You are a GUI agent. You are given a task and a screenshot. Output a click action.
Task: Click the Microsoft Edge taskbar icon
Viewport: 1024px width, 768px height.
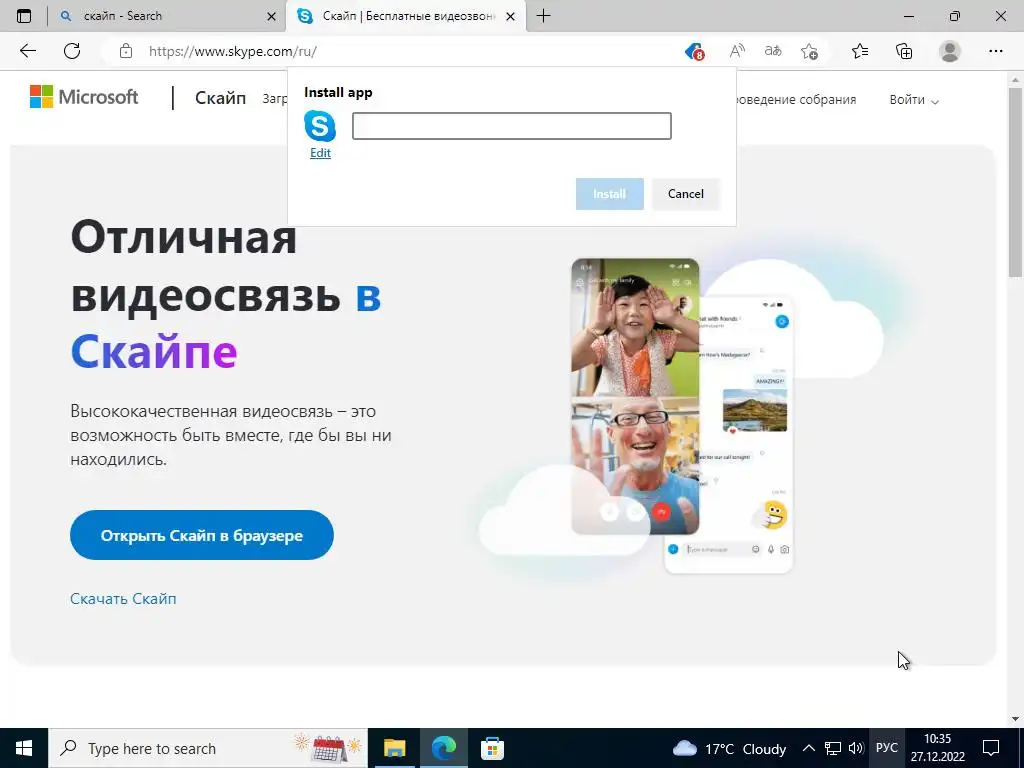pyautogui.click(x=443, y=748)
